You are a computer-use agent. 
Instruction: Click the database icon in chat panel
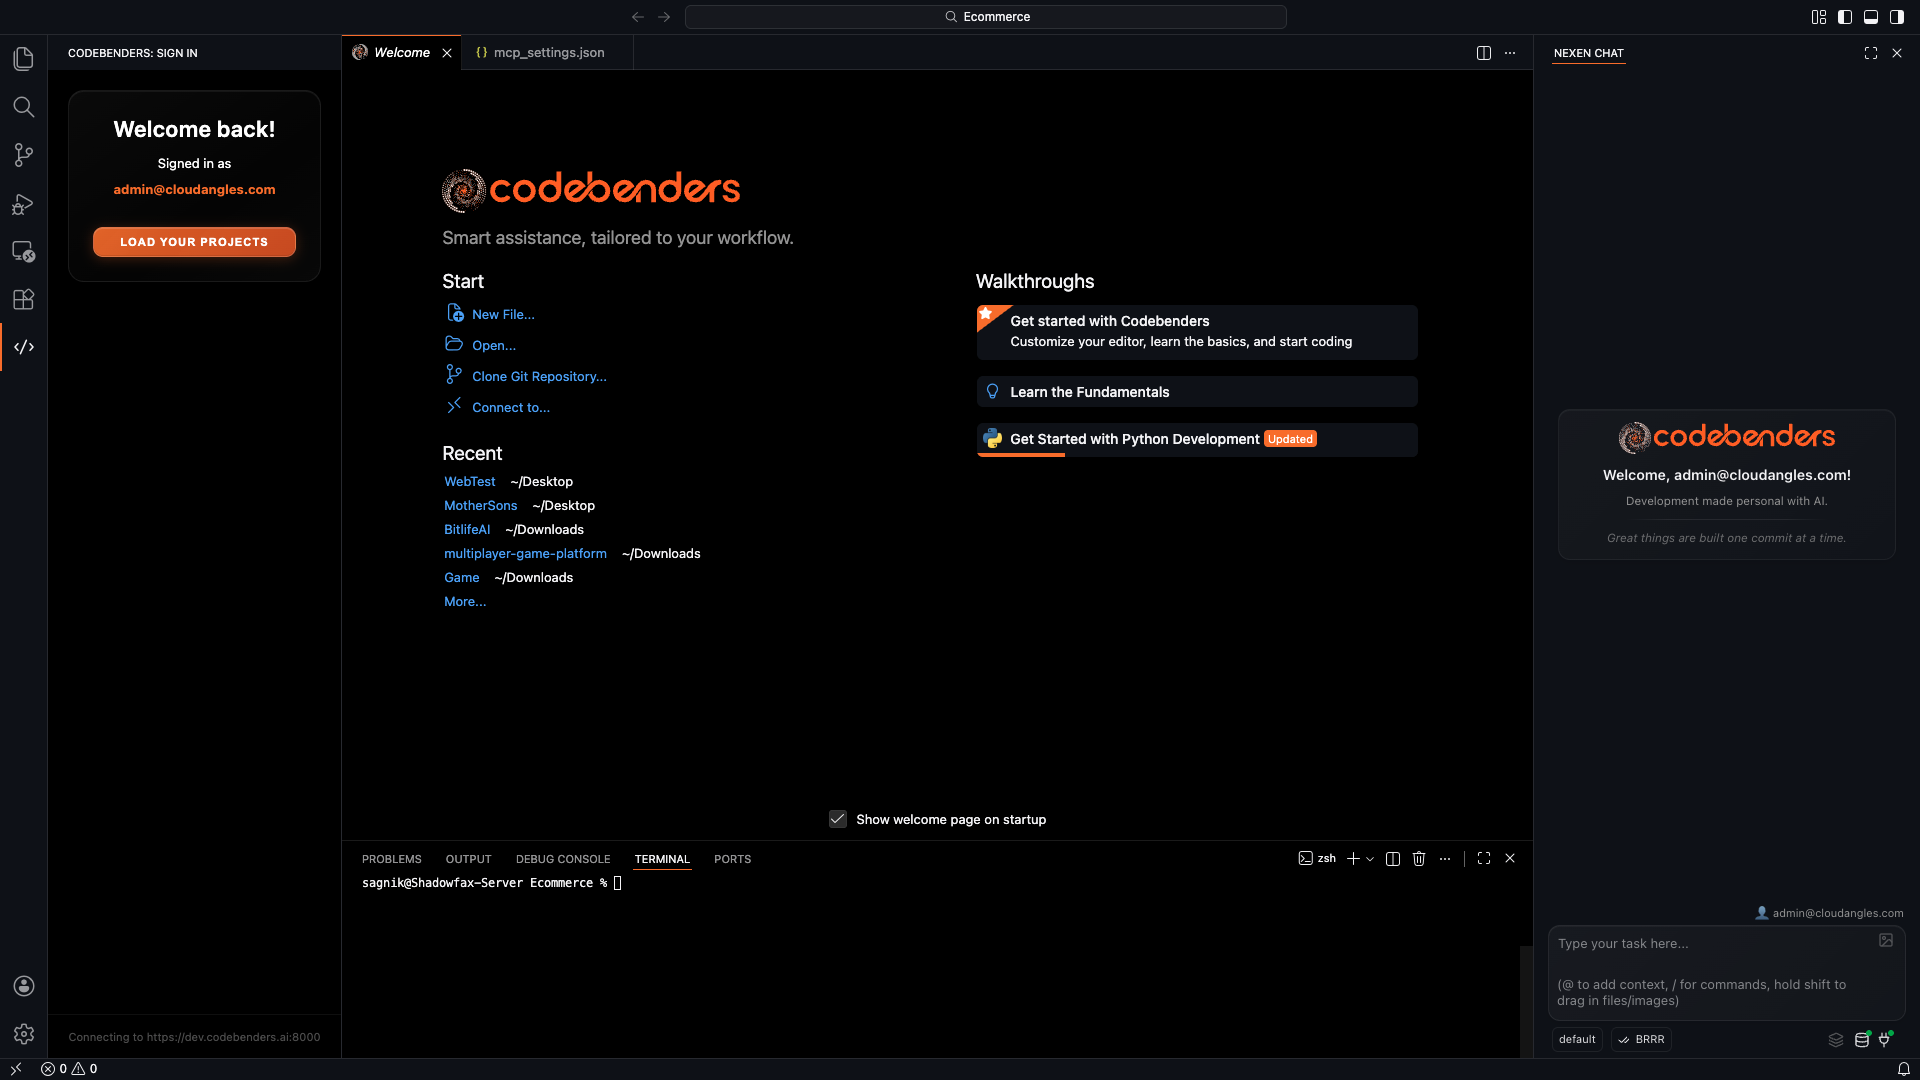pos(1861,1040)
